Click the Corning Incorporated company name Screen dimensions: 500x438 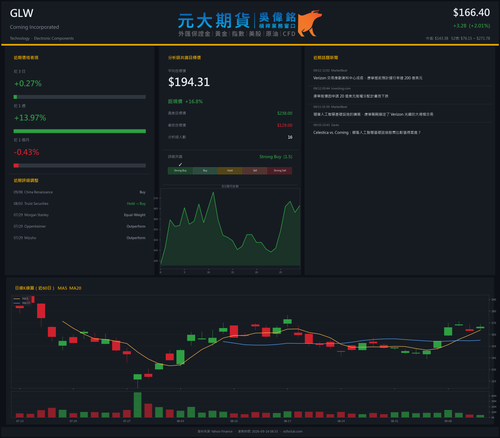pyautogui.click(x=34, y=27)
